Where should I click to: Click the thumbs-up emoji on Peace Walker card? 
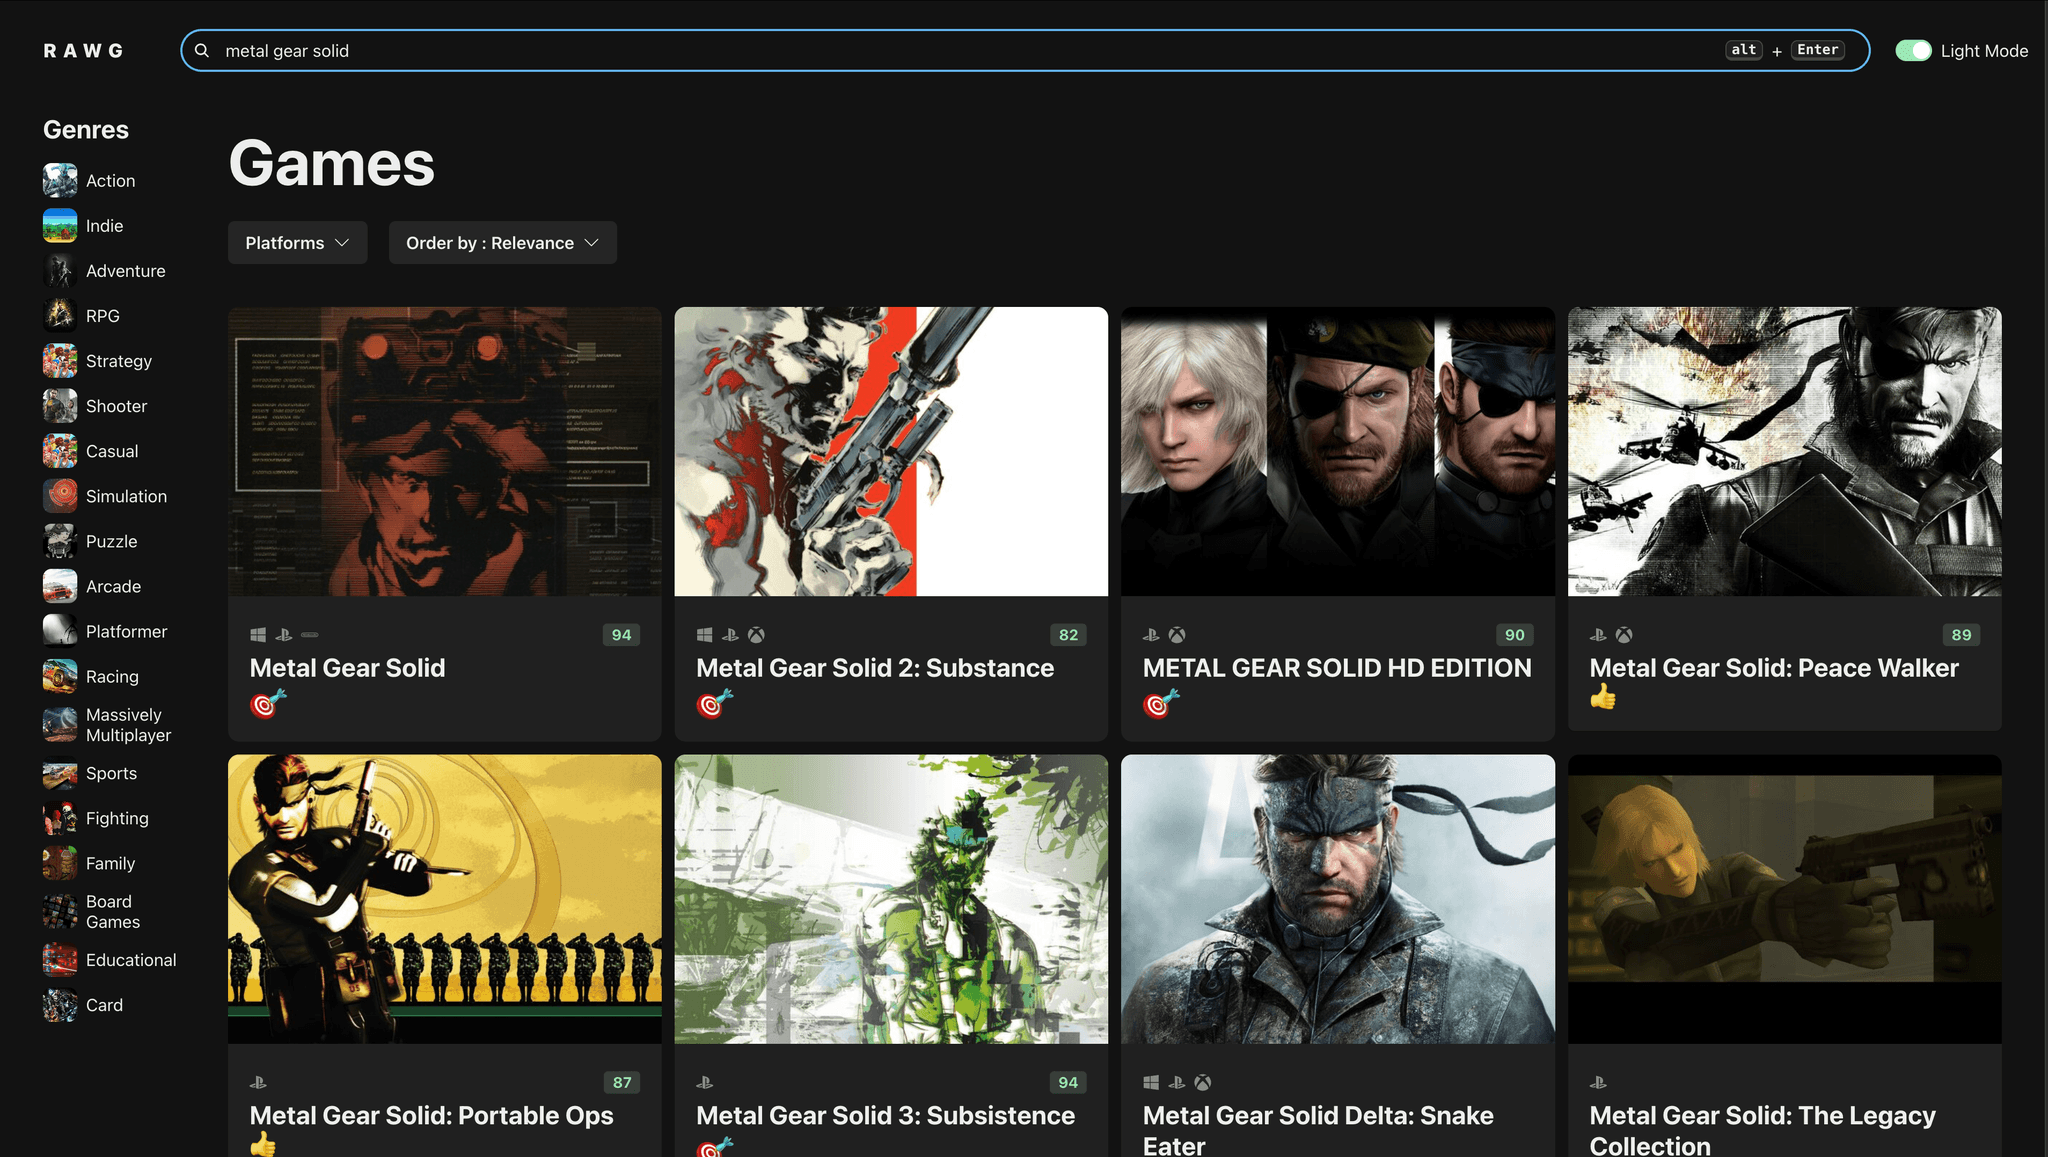(1603, 697)
